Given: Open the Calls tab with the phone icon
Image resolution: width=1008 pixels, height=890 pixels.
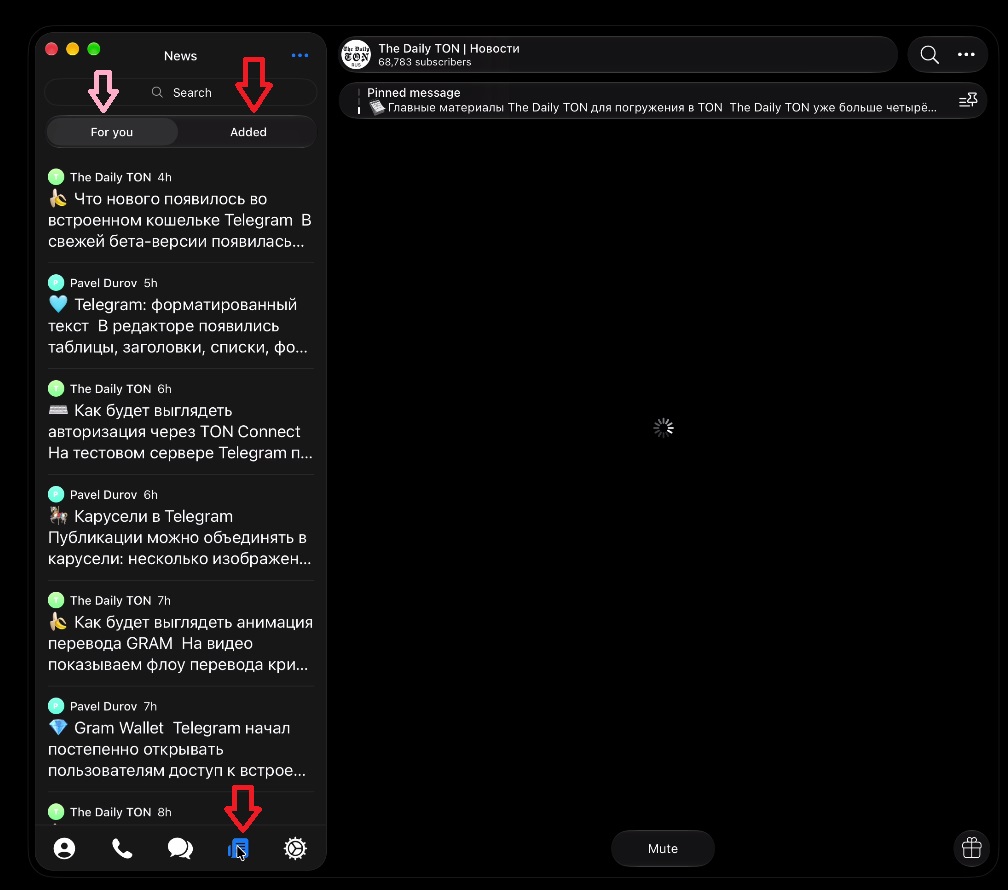Looking at the screenshot, I should pyautogui.click(x=122, y=848).
